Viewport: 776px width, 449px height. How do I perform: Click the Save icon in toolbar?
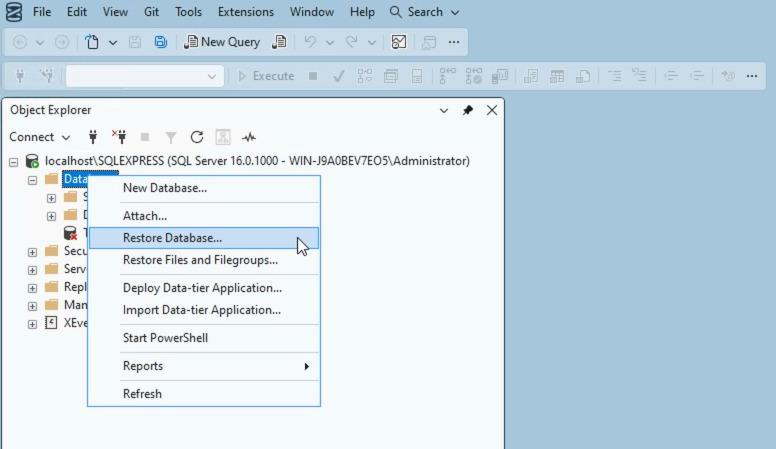tap(135, 42)
